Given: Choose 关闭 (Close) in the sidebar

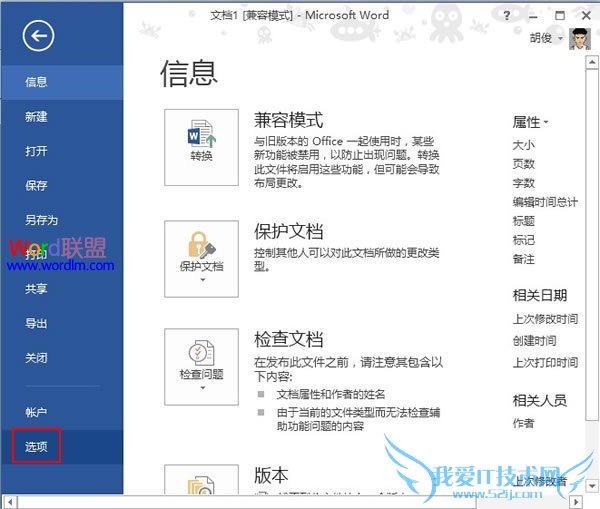Looking at the screenshot, I should [62, 358].
